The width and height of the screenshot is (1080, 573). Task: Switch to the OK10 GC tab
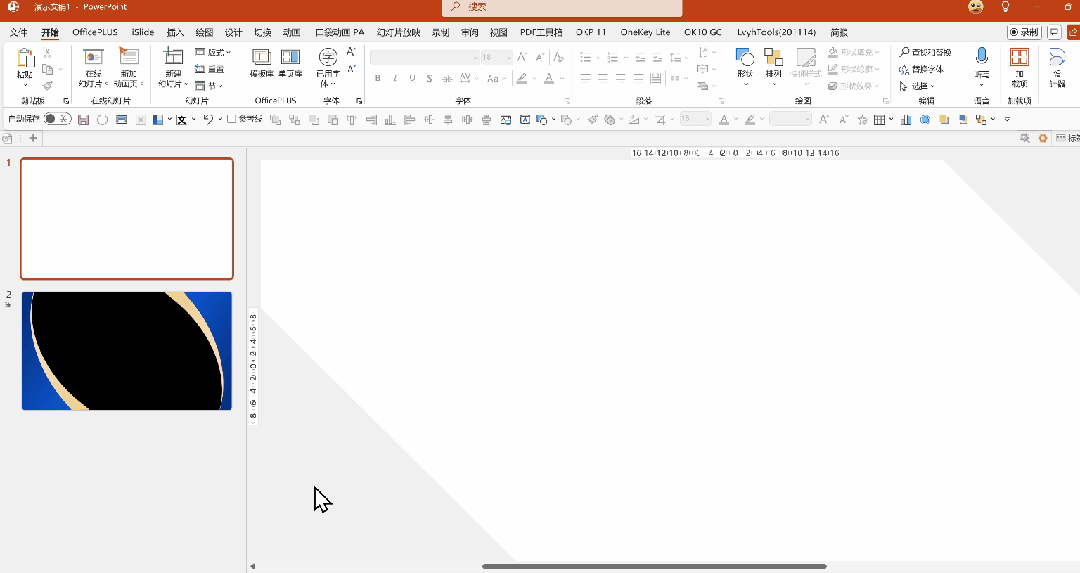click(x=703, y=32)
